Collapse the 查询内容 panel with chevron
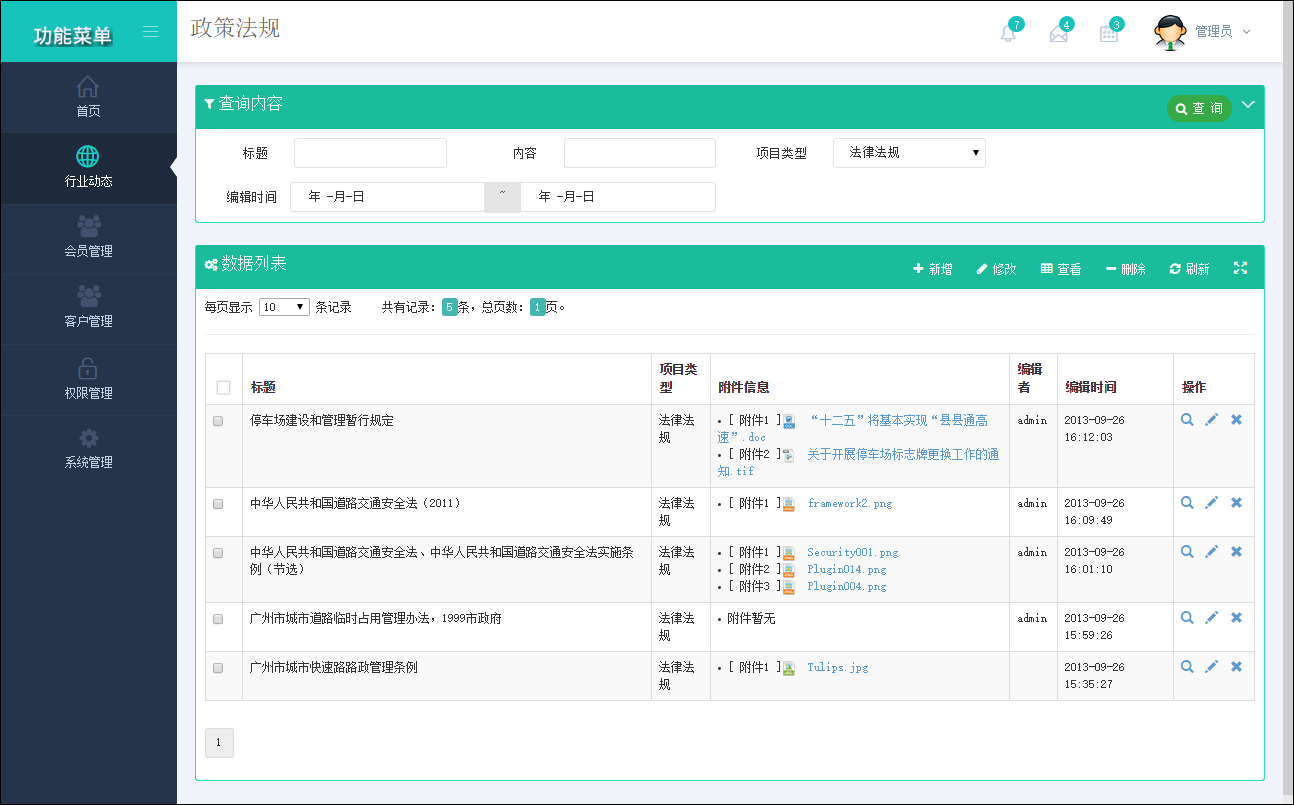The height and width of the screenshot is (805, 1294). (x=1248, y=105)
